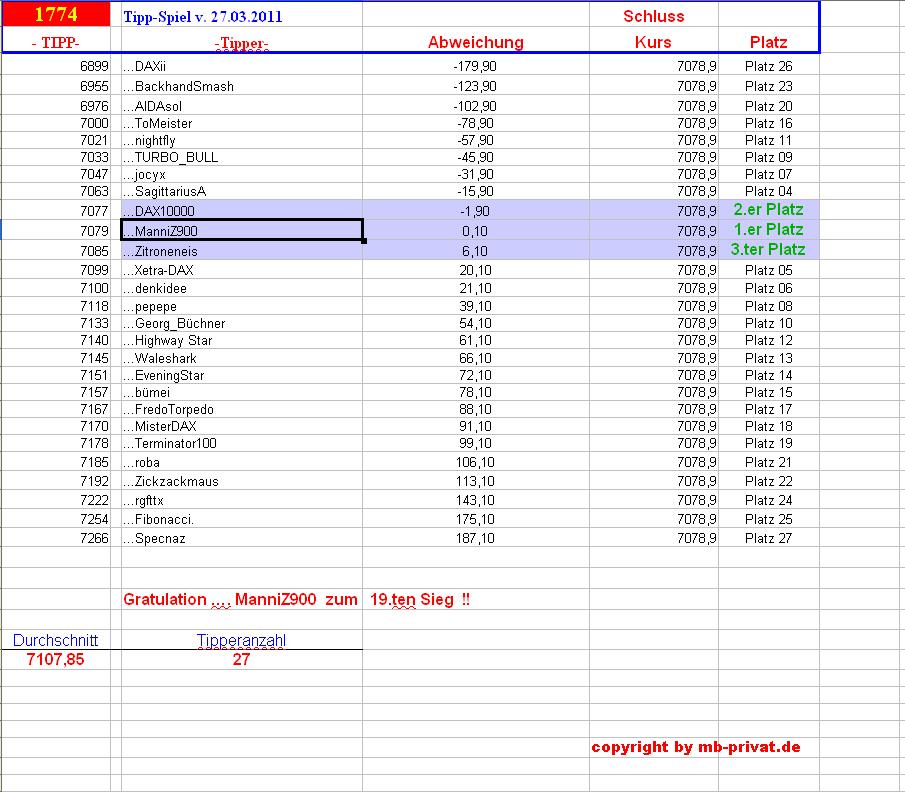Click the 19.ten Sieg !! text

coord(420,599)
